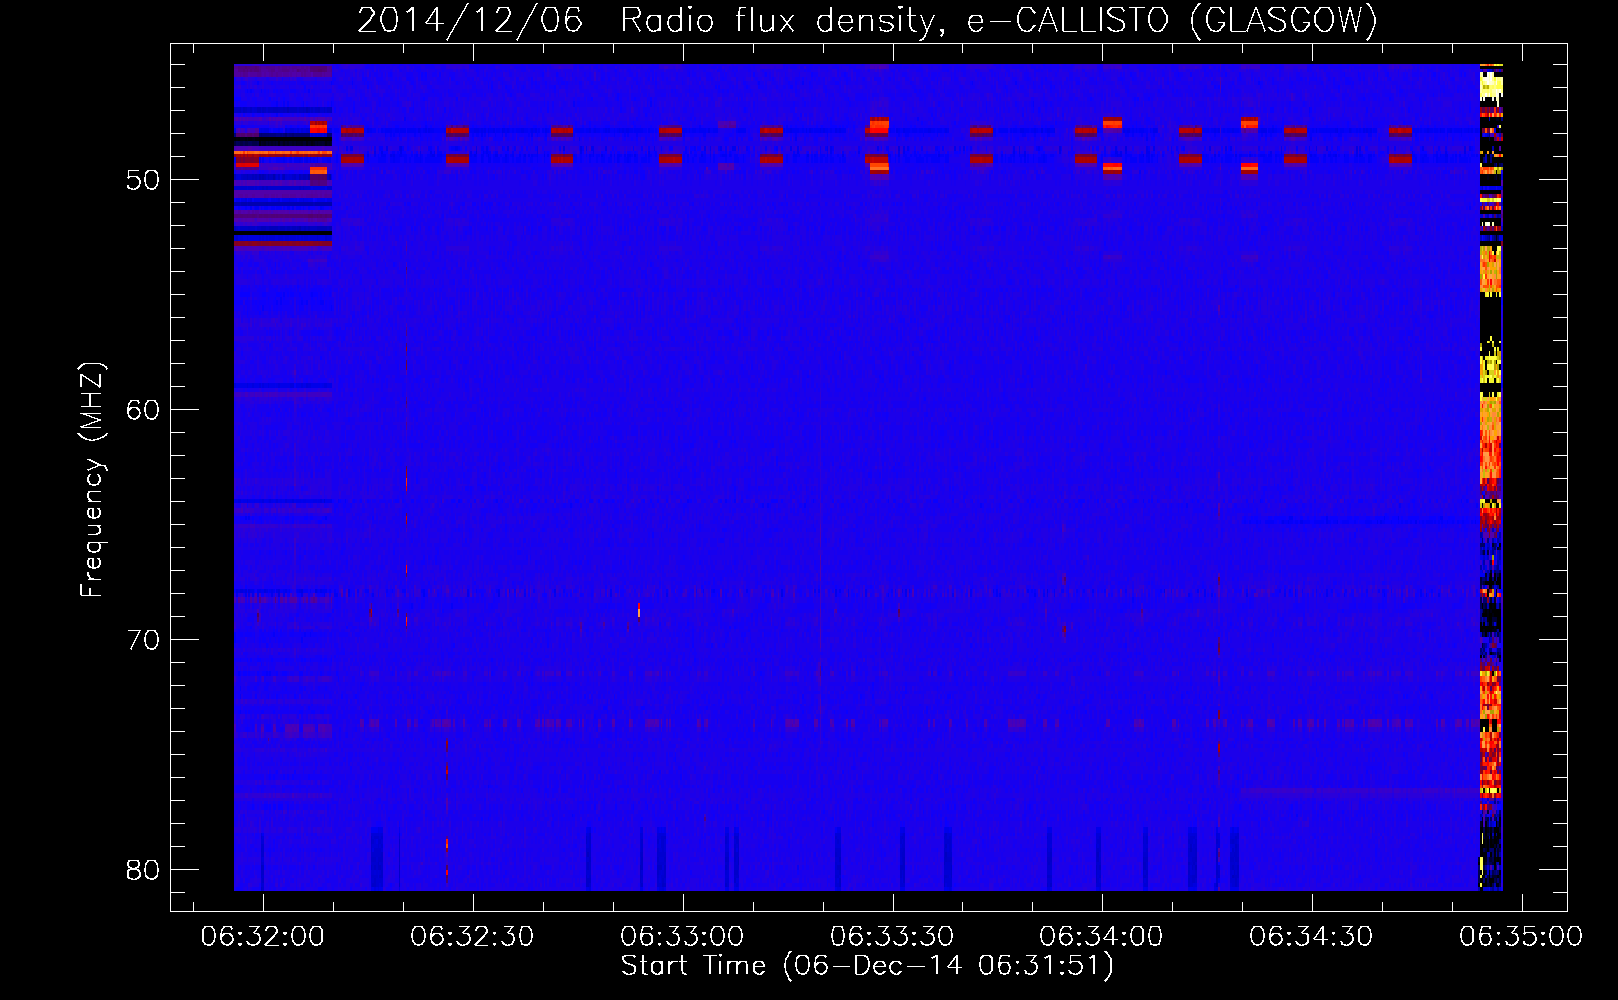This screenshot has width=1618, height=1000.
Task: Click the plot title text
Action: point(867,20)
